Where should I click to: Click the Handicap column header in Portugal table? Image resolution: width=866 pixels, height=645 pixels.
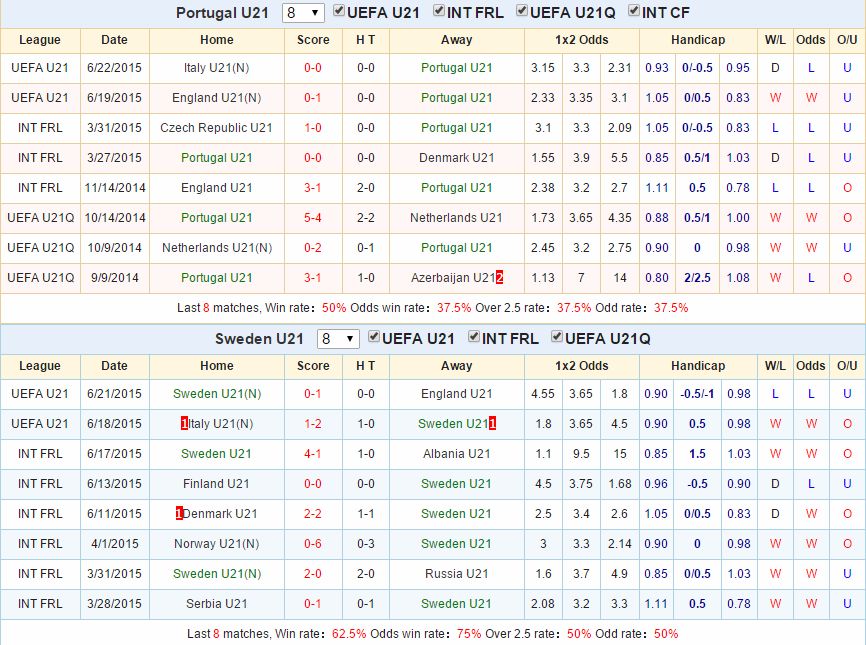click(x=698, y=40)
